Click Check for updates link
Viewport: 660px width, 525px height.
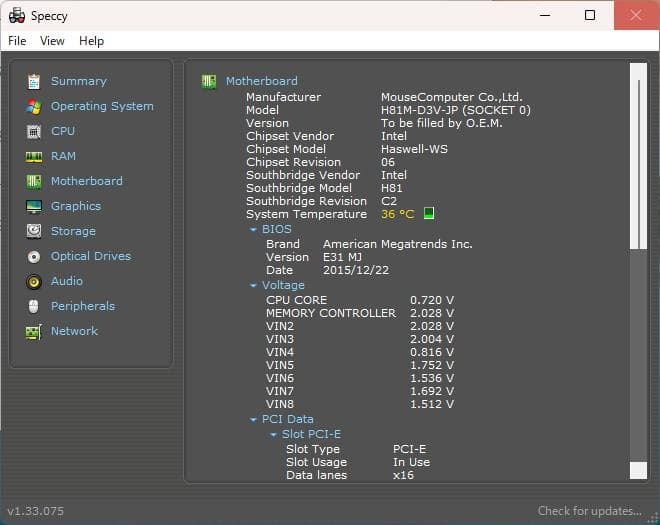pos(590,511)
